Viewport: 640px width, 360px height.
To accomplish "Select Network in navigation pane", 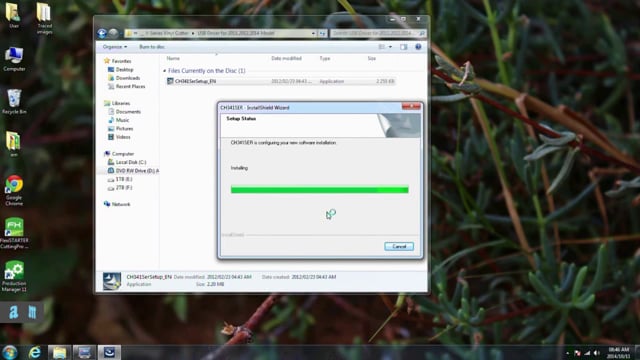I will tap(121, 204).
